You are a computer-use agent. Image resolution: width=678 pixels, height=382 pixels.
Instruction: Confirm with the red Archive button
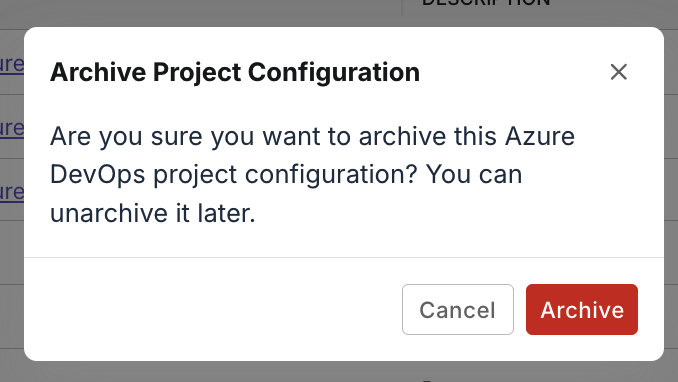coord(582,309)
